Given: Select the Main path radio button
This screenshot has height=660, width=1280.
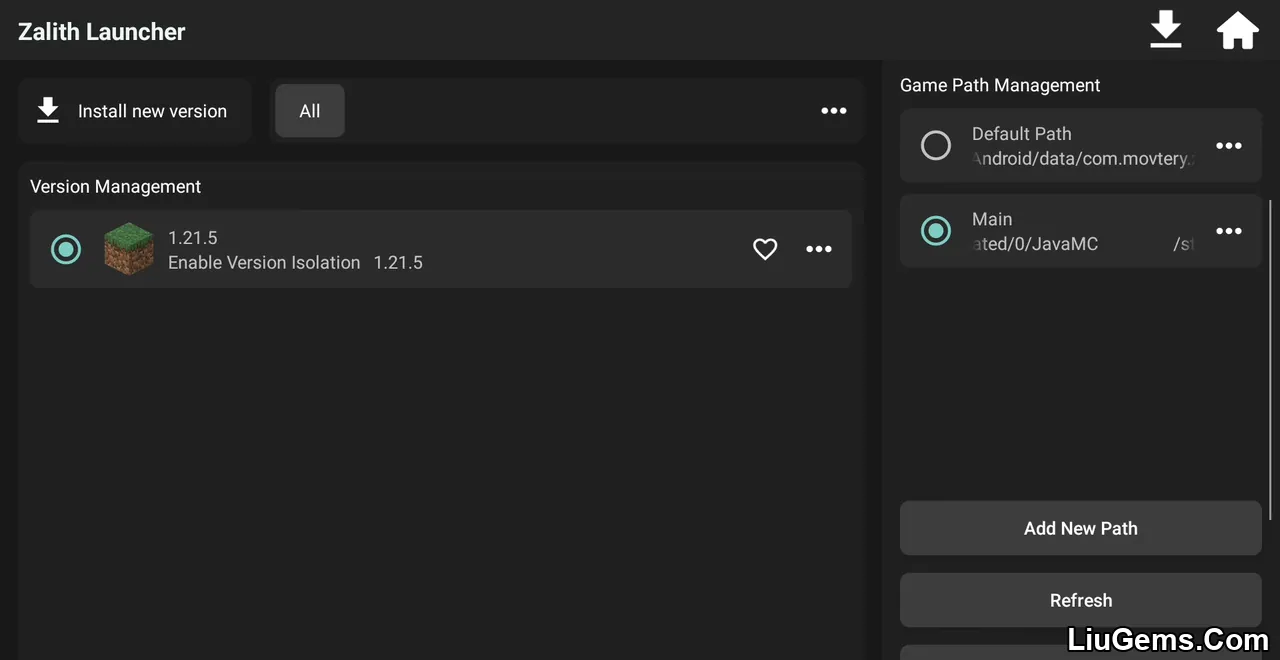Looking at the screenshot, I should tap(936, 231).
